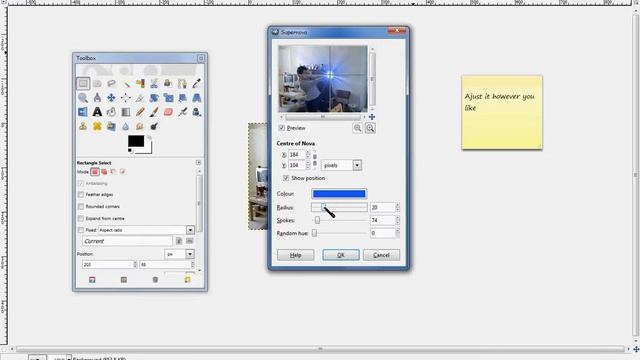Enable the Fixed aspect ratio checkbox

point(81,230)
